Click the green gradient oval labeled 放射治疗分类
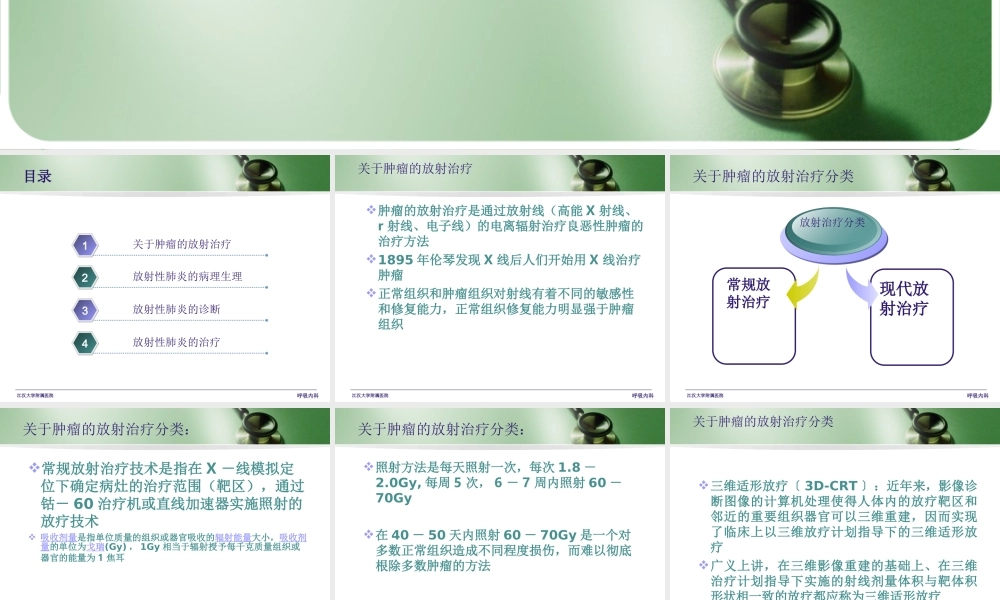The width and height of the screenshot is (1000, 600). 833,230
